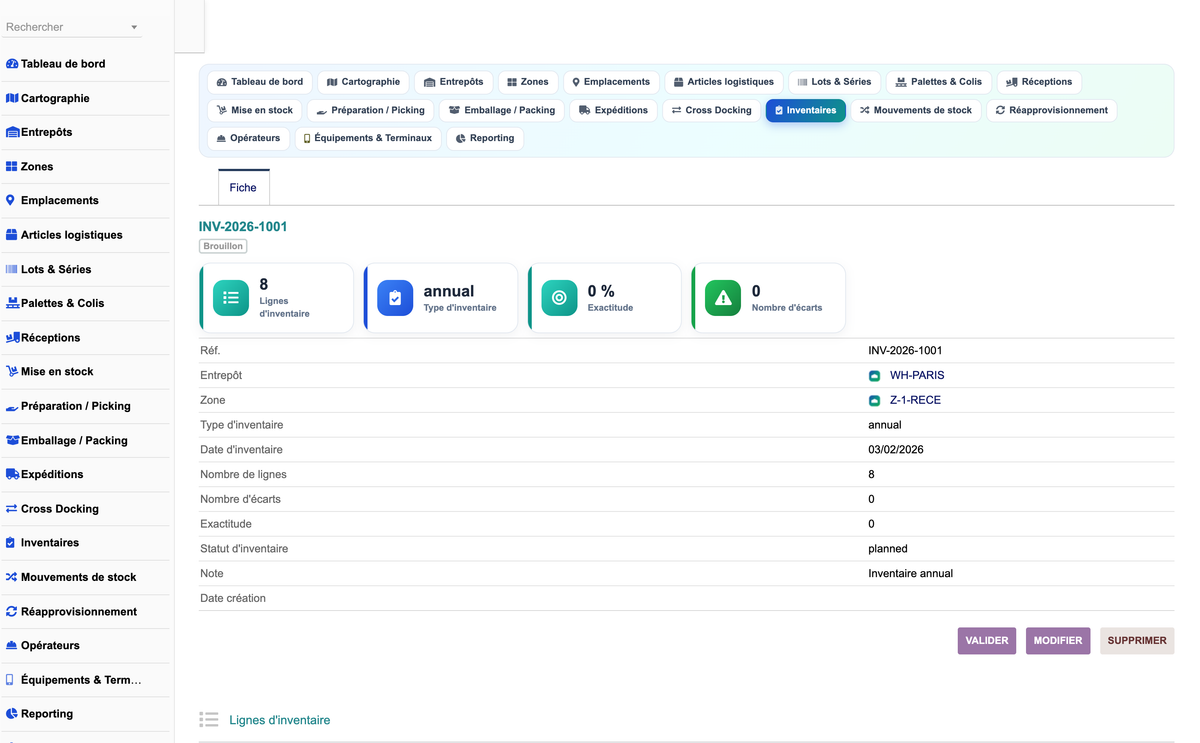Open Préparation / Picking in top module bar
The width and height of the screenshot is (1200, 743).
[370, 110]
